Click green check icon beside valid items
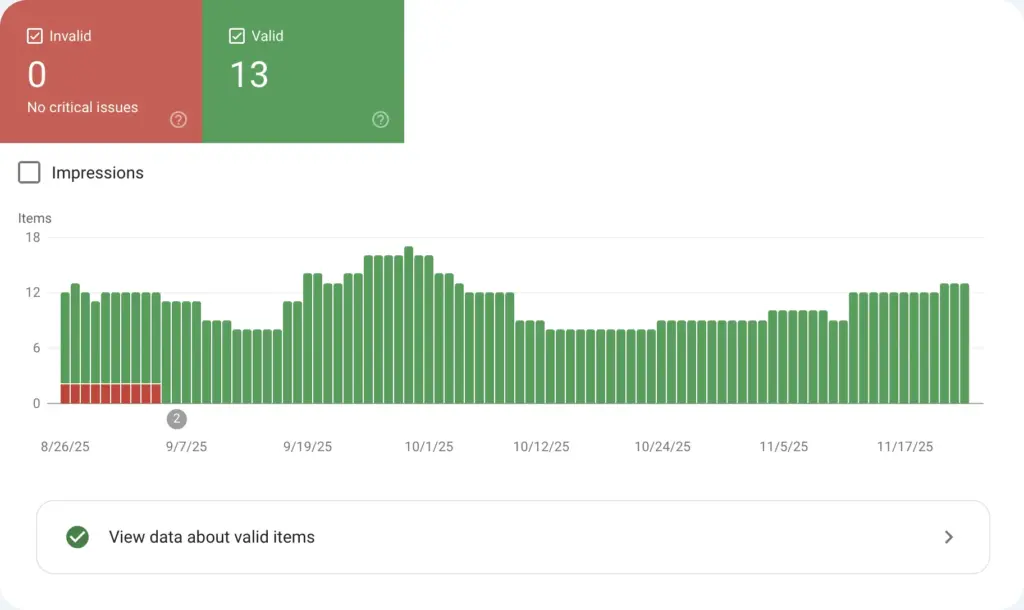This screenshot has height=610, width=1024. (x=78, y=537)
